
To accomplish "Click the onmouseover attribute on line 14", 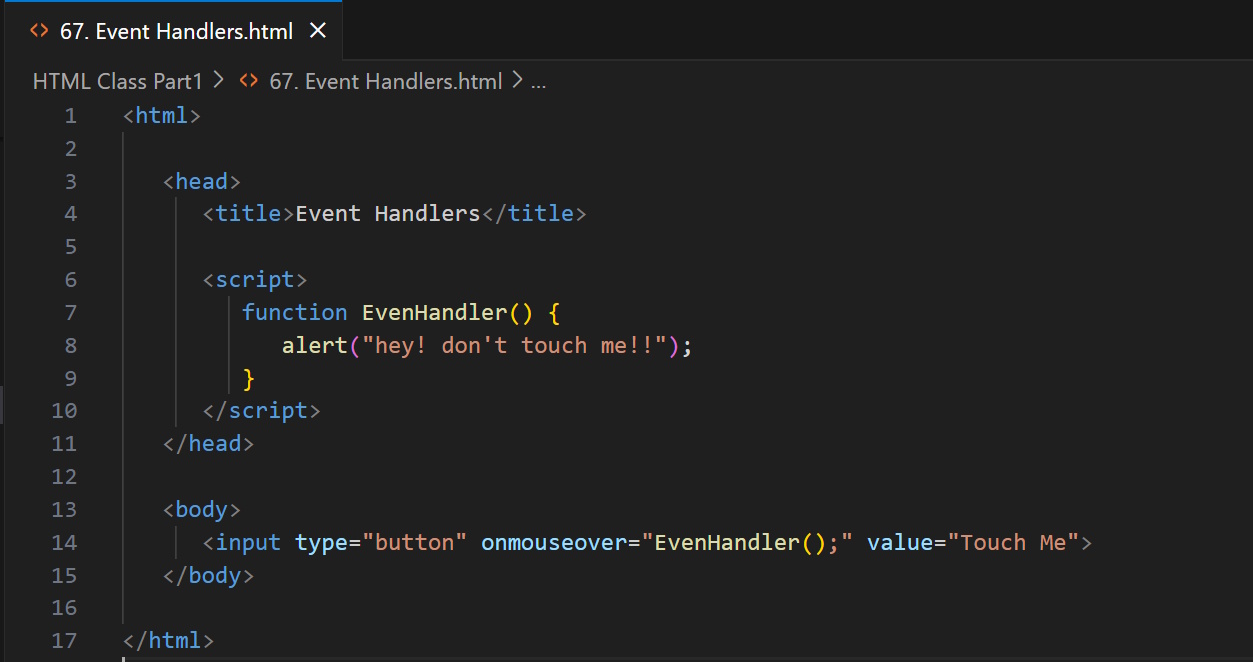I will (x=553, y=542).
